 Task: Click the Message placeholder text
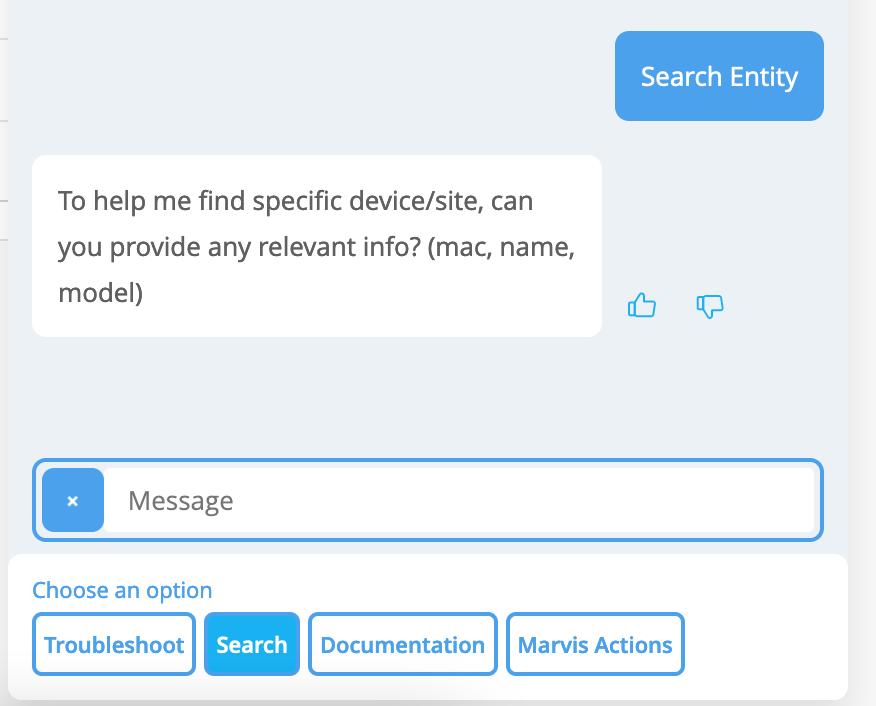(181, 500)
